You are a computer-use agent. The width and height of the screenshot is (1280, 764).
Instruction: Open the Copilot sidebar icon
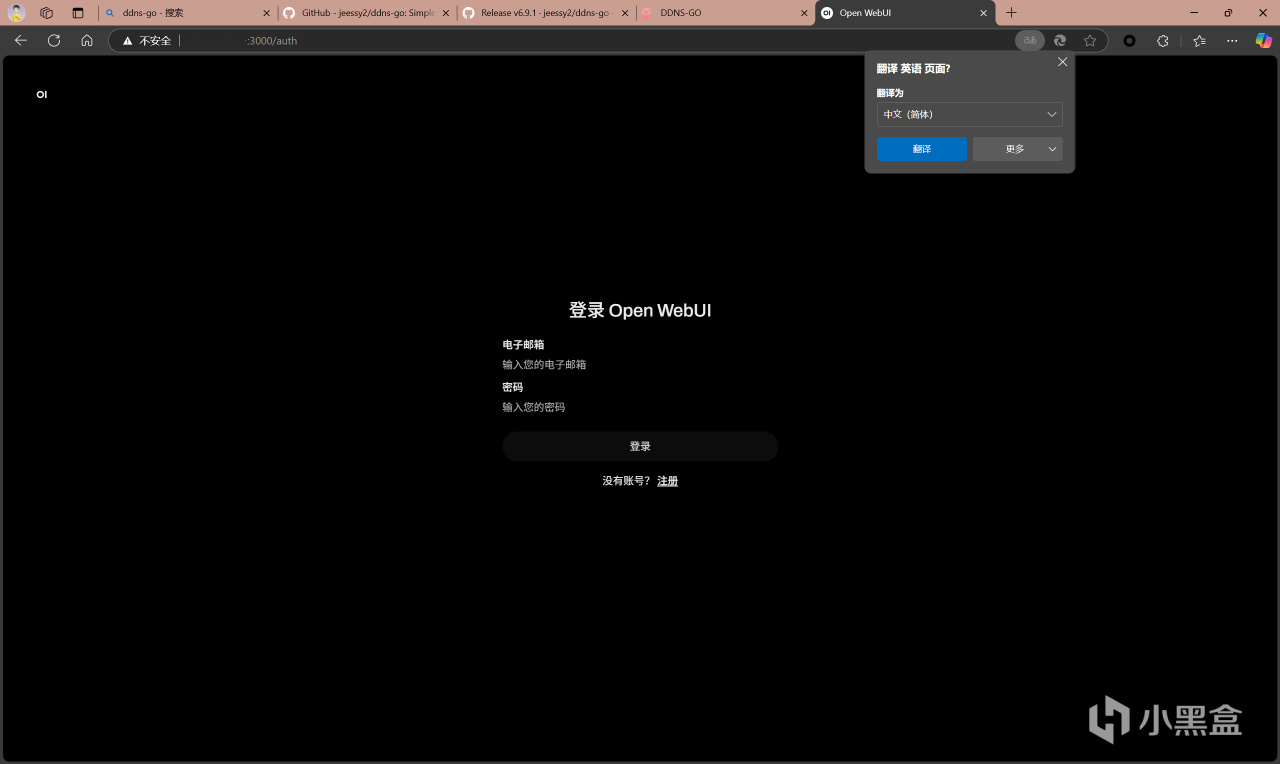click(x=1264, y=40)
